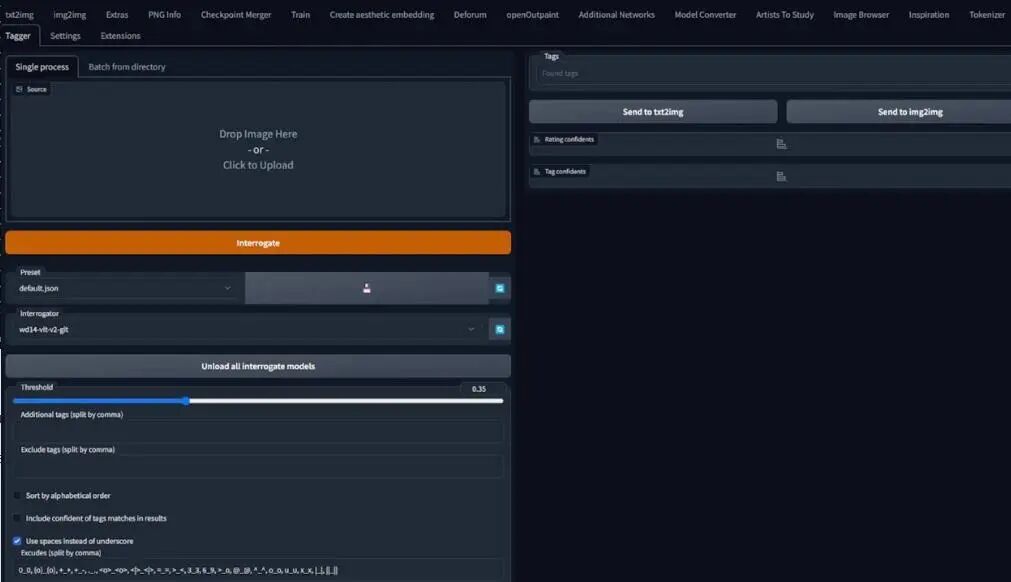Click the Rating confidents chart icon
Screen dimensions: 1011x582
(x=781, y=144)
